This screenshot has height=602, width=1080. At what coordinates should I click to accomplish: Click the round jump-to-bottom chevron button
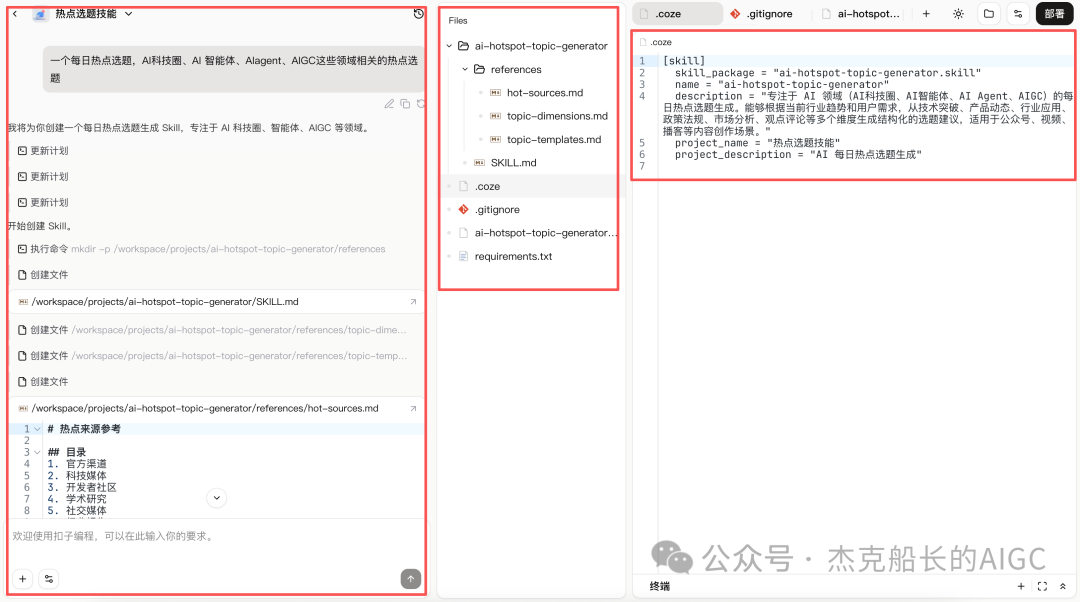pyautogui.click(x=216, y=498)
